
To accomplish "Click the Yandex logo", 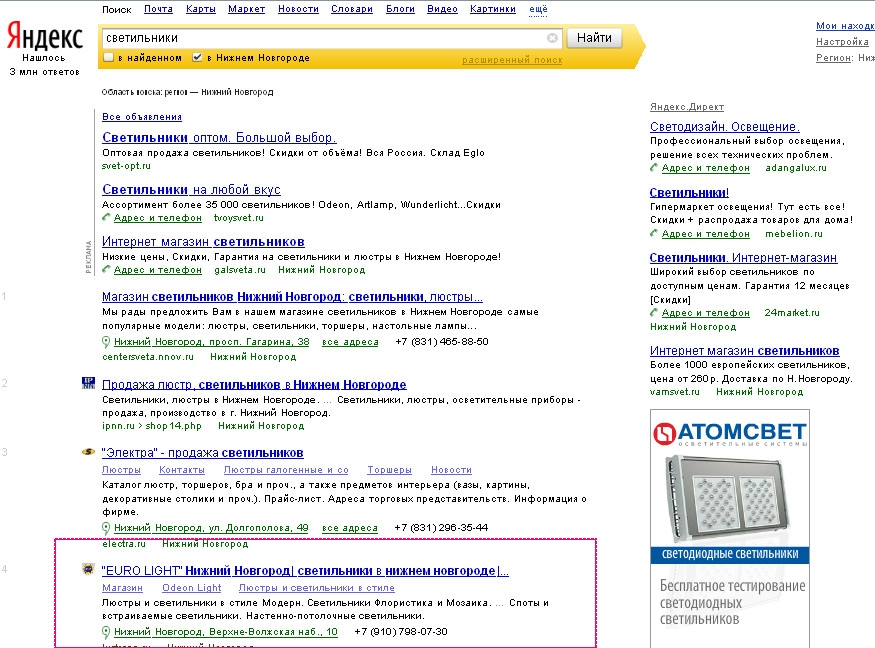I will coord(45,36).
